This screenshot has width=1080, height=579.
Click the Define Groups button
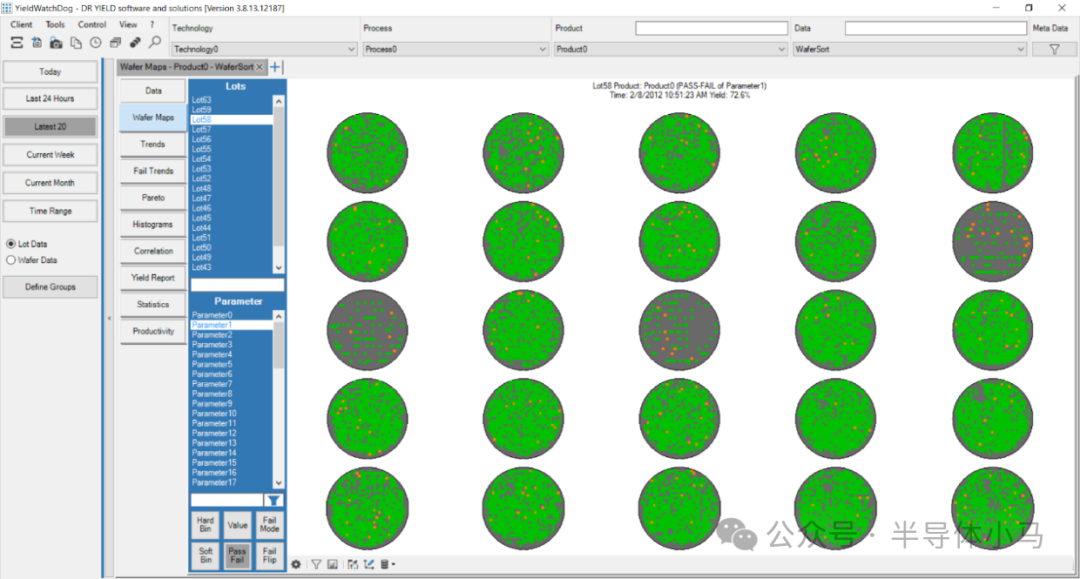point(50,287)
